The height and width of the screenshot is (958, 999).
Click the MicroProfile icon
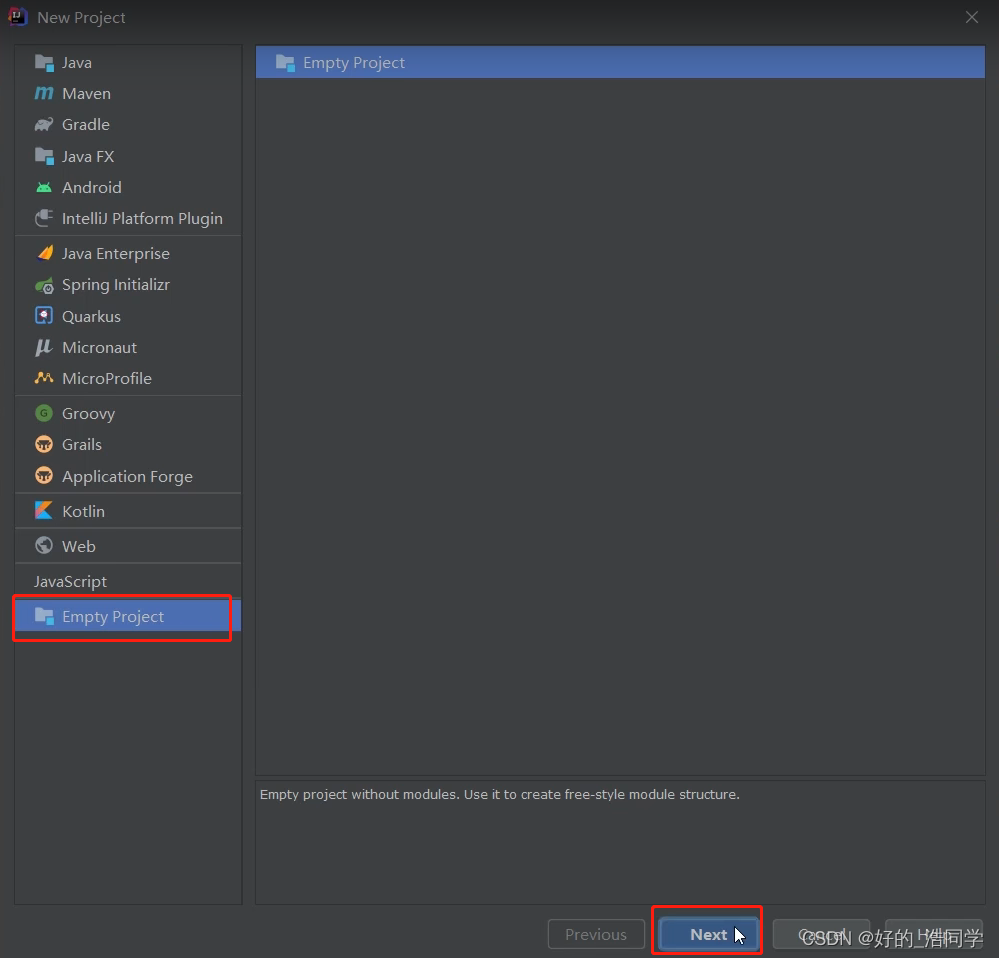(44, 378)
